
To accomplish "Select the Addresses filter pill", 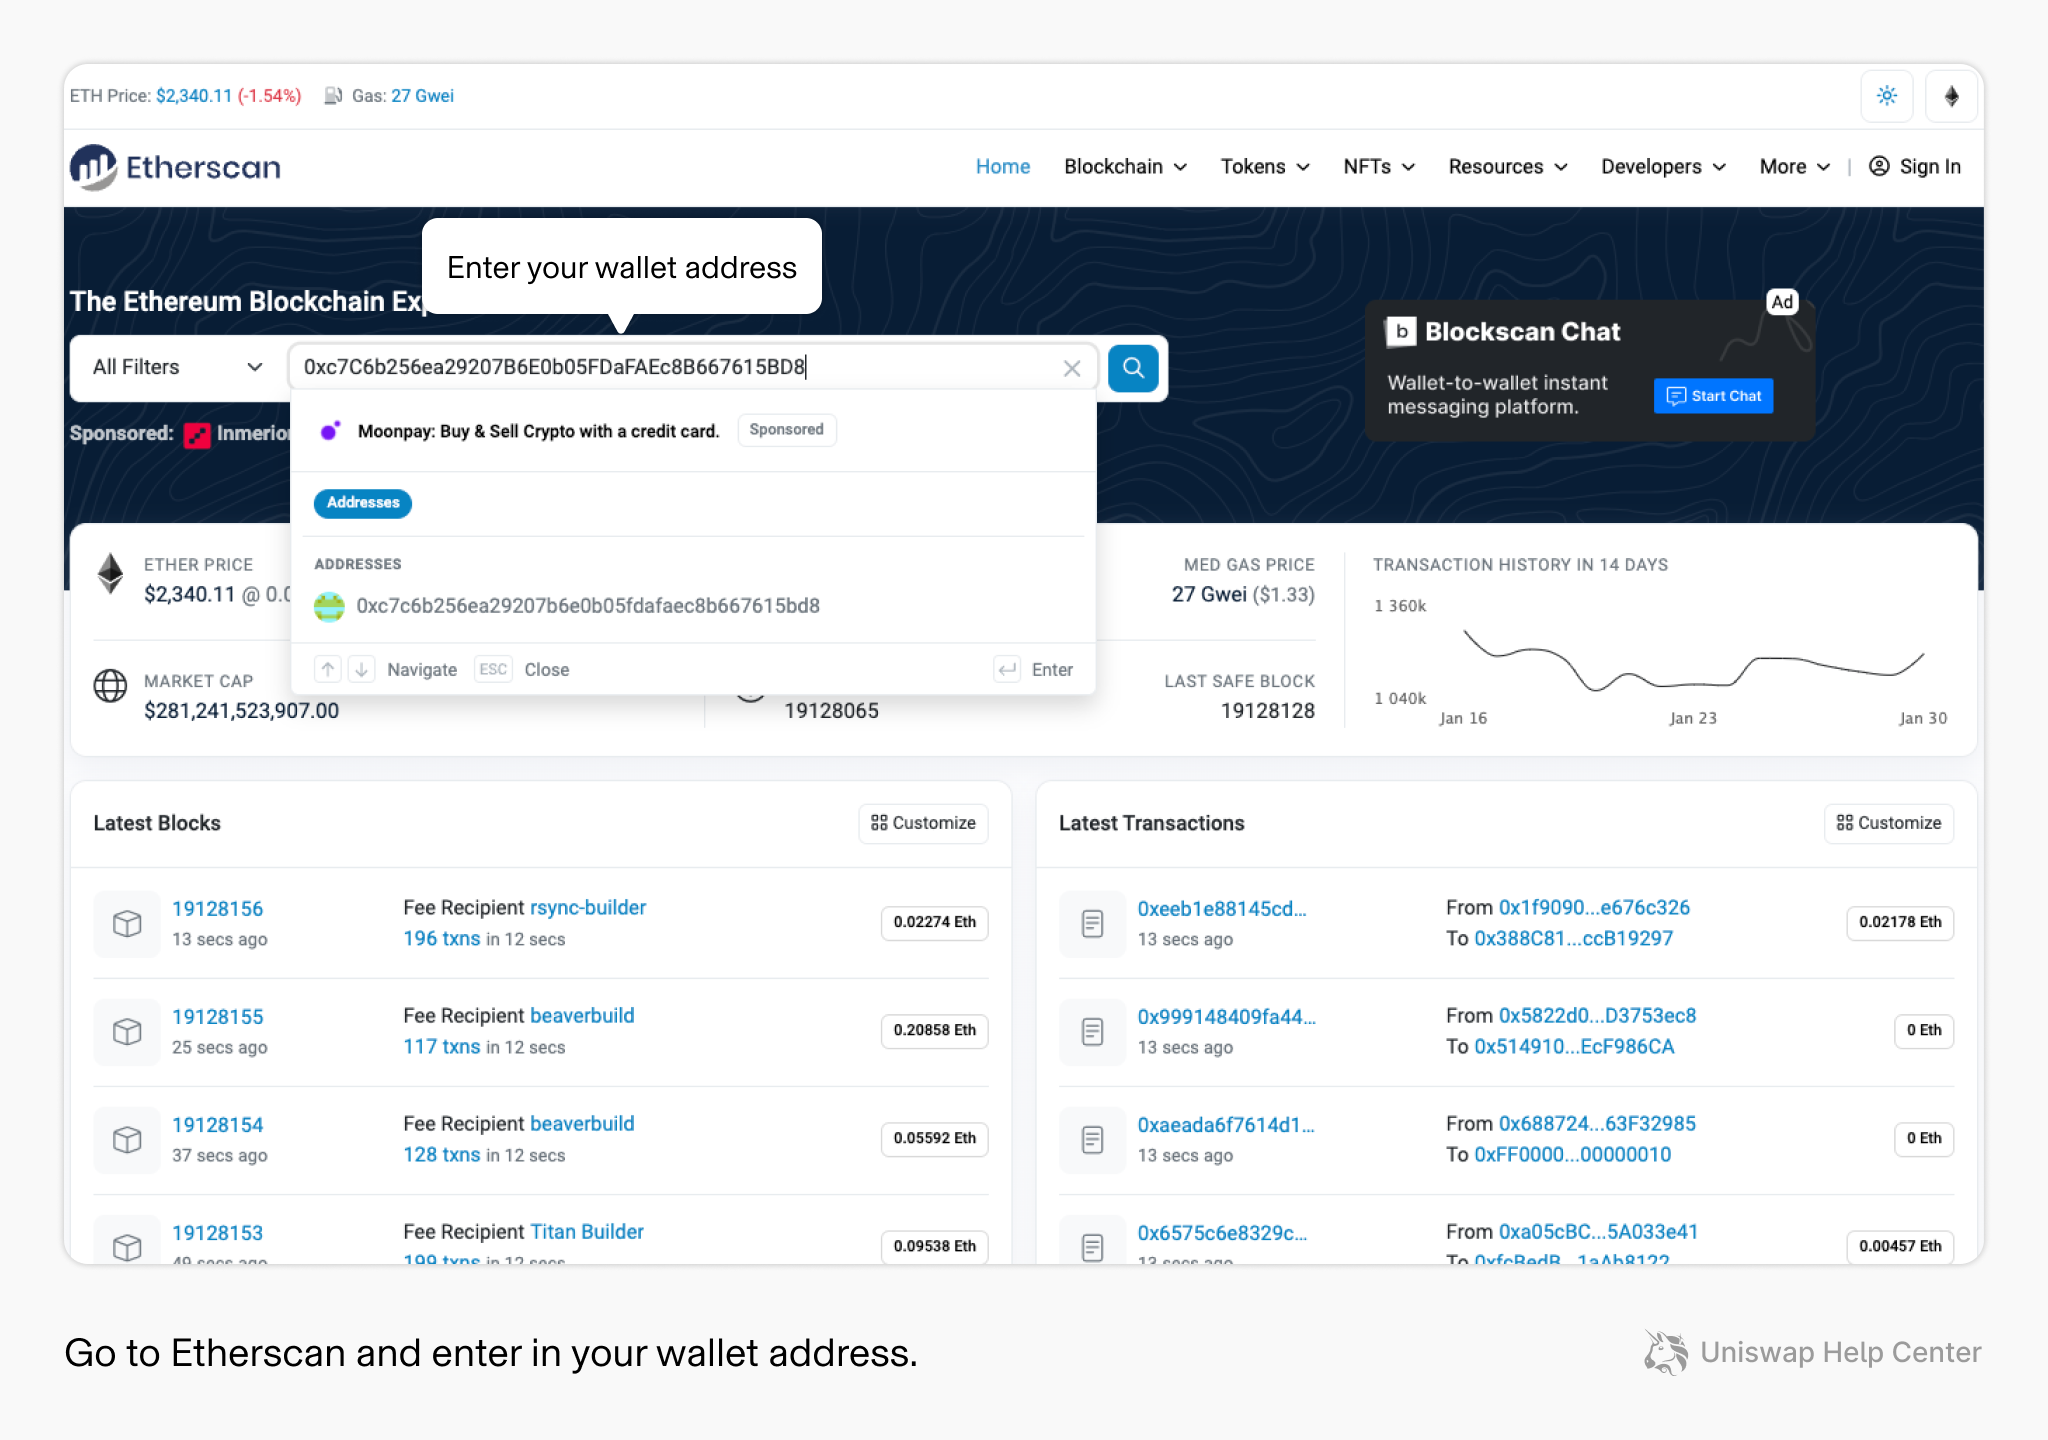I will (363, 503).
